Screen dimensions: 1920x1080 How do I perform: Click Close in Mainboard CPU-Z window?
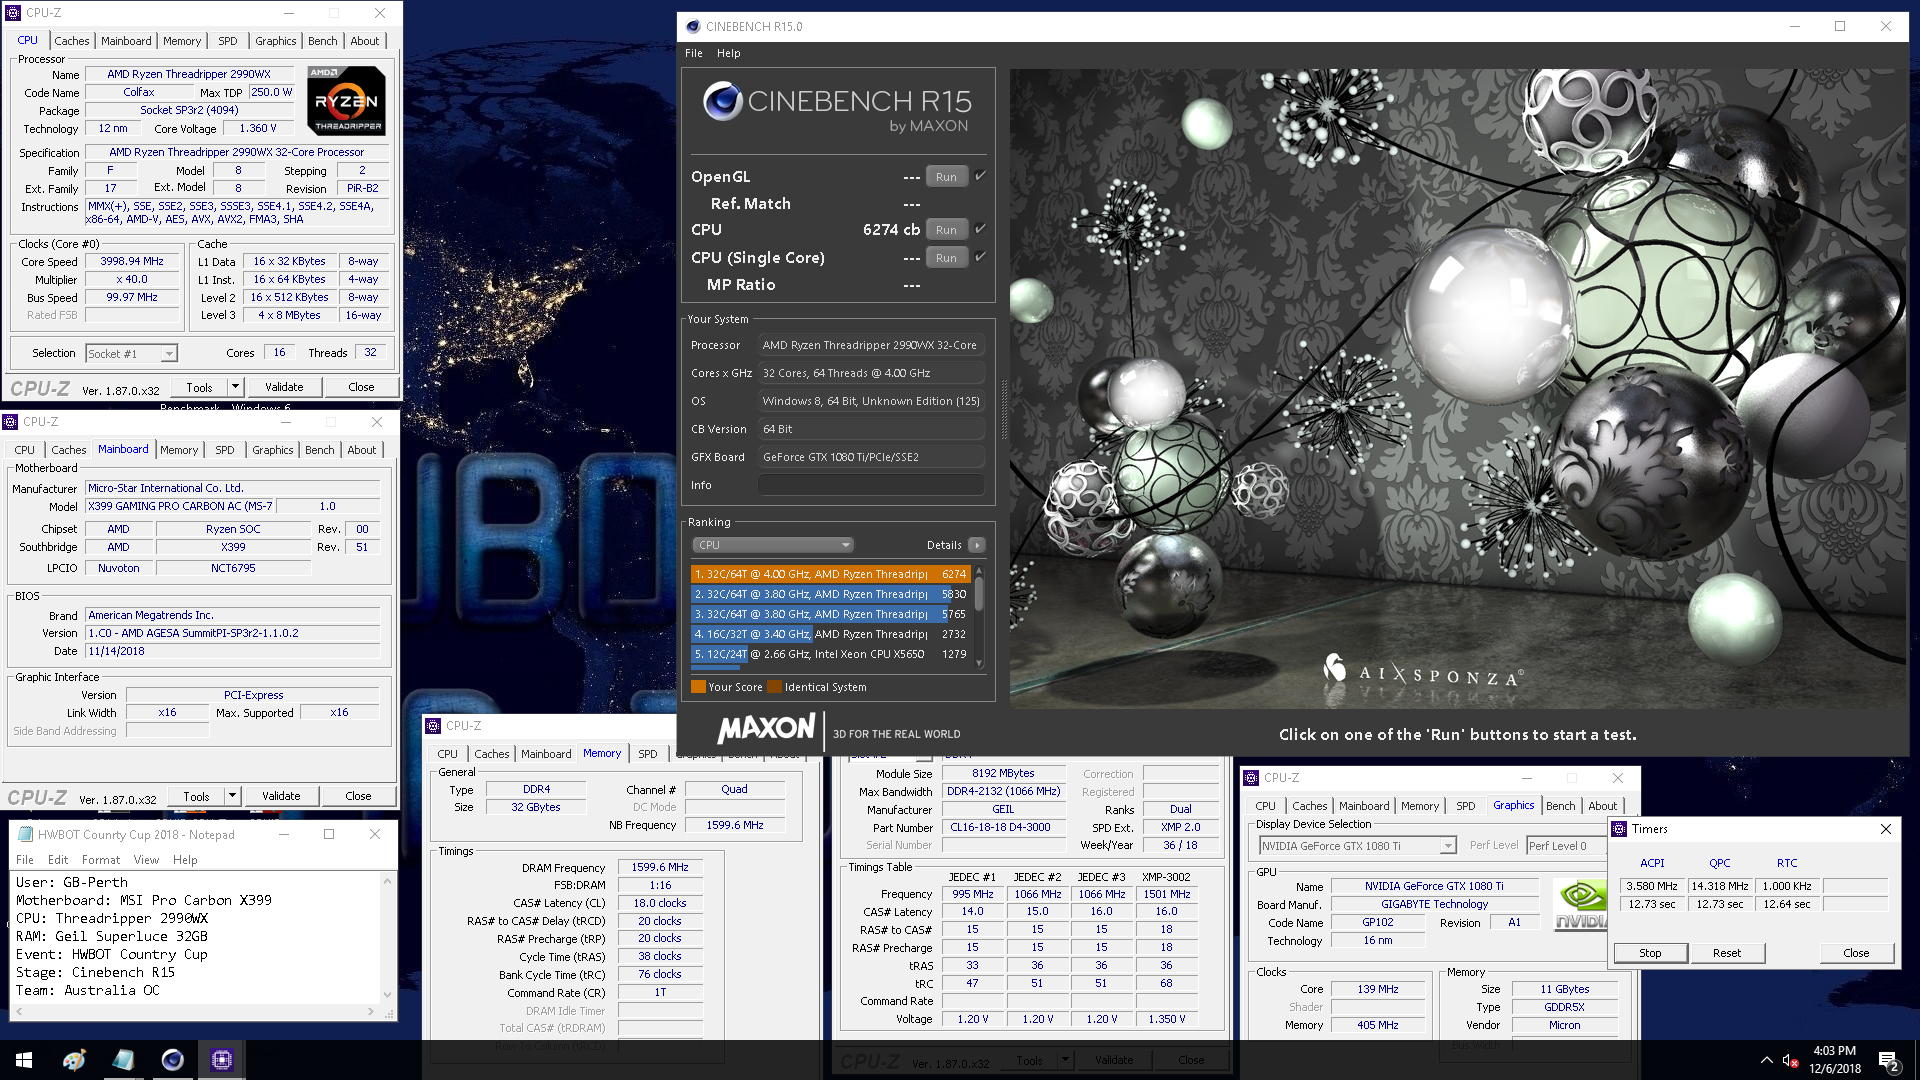[358, 796]
